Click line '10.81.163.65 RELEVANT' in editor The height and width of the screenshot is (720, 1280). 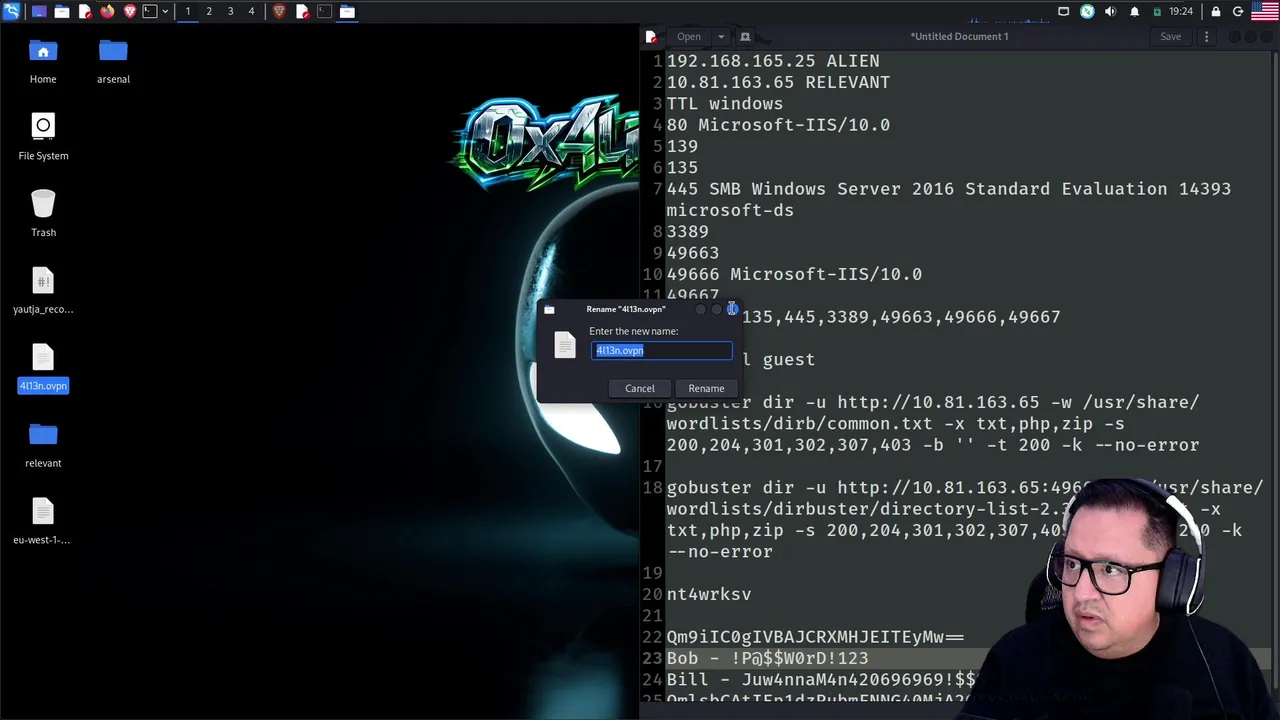[778, 82]
